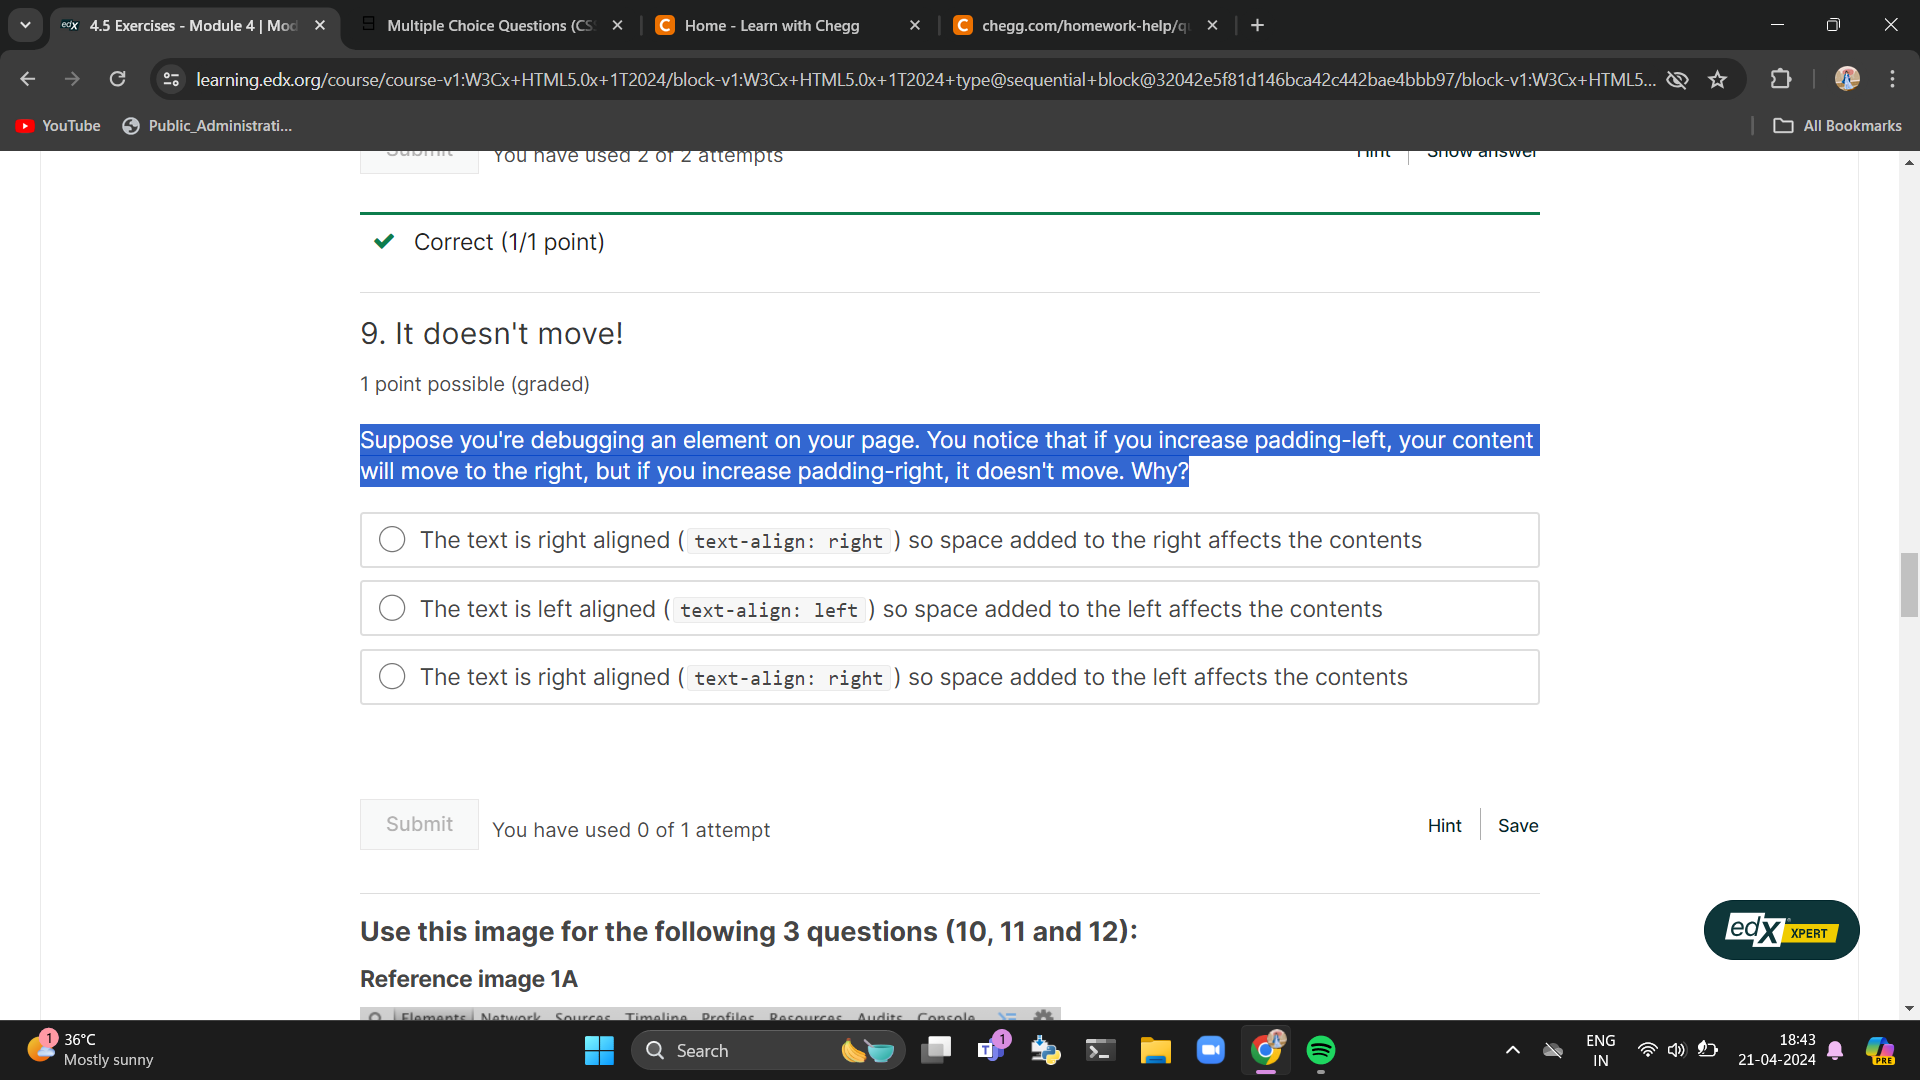Click the third-party cookies blocked eye icon
The image size is (1920, 1080).
1677,80
